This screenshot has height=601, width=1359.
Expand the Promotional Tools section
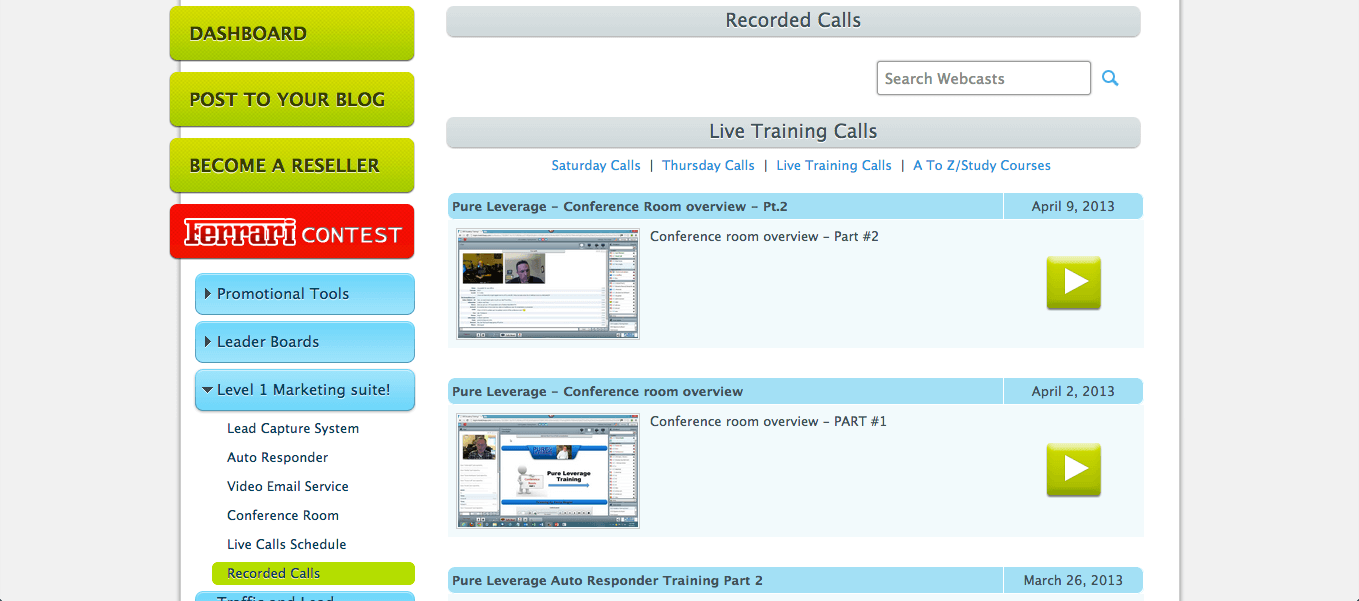click(x=305, y=294)
